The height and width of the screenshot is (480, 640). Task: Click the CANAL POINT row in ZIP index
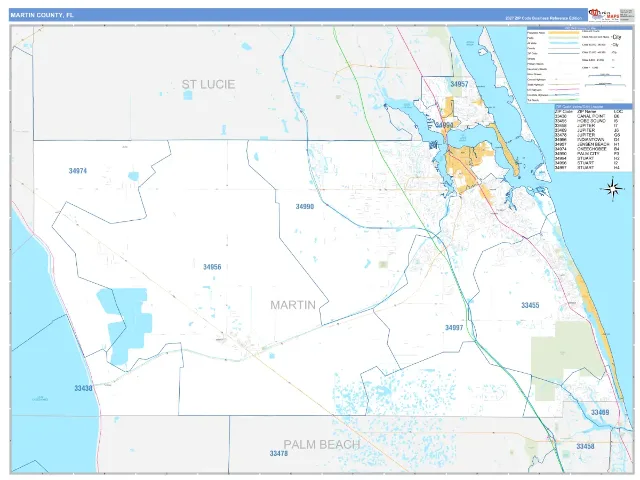[587, 116]
